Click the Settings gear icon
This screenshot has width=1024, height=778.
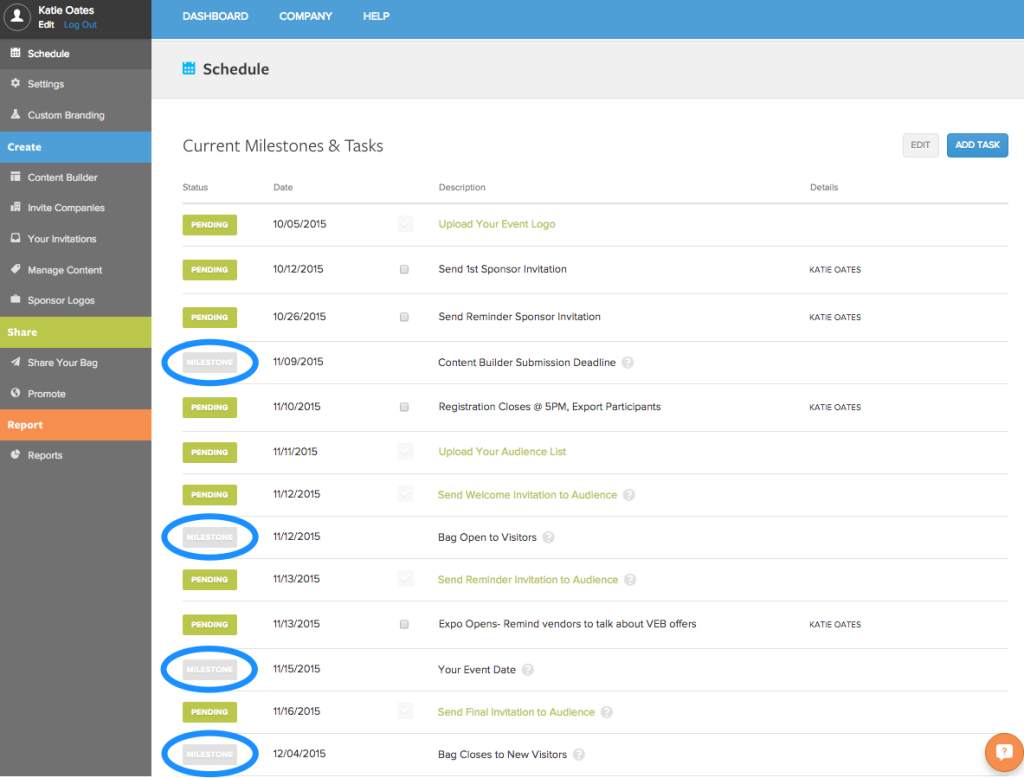click(15, 84)
